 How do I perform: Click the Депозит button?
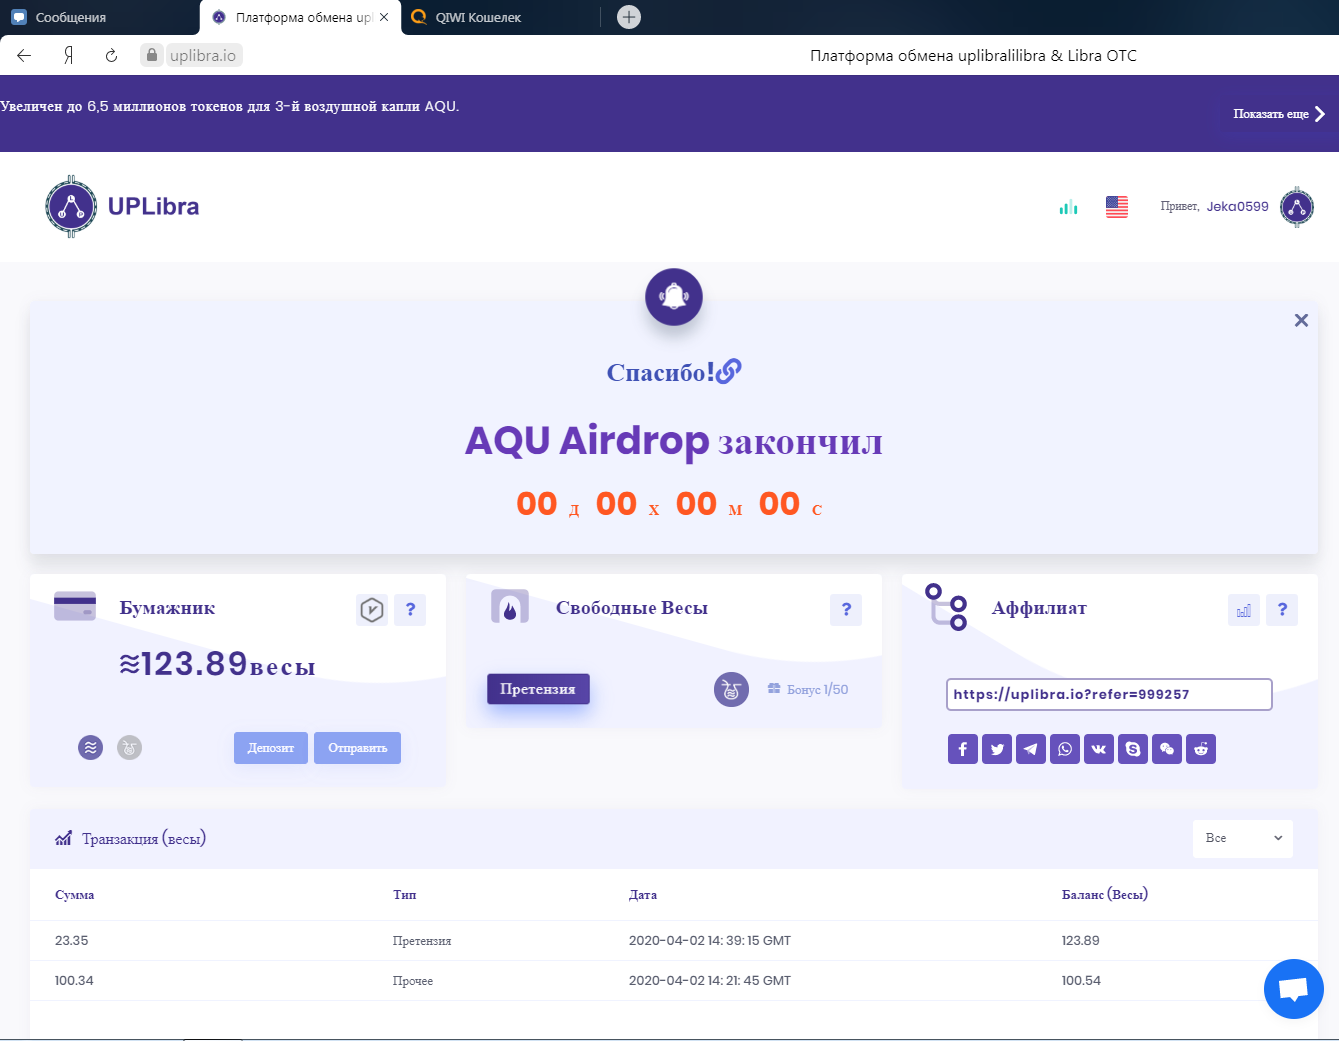click(x=271, y=748)
